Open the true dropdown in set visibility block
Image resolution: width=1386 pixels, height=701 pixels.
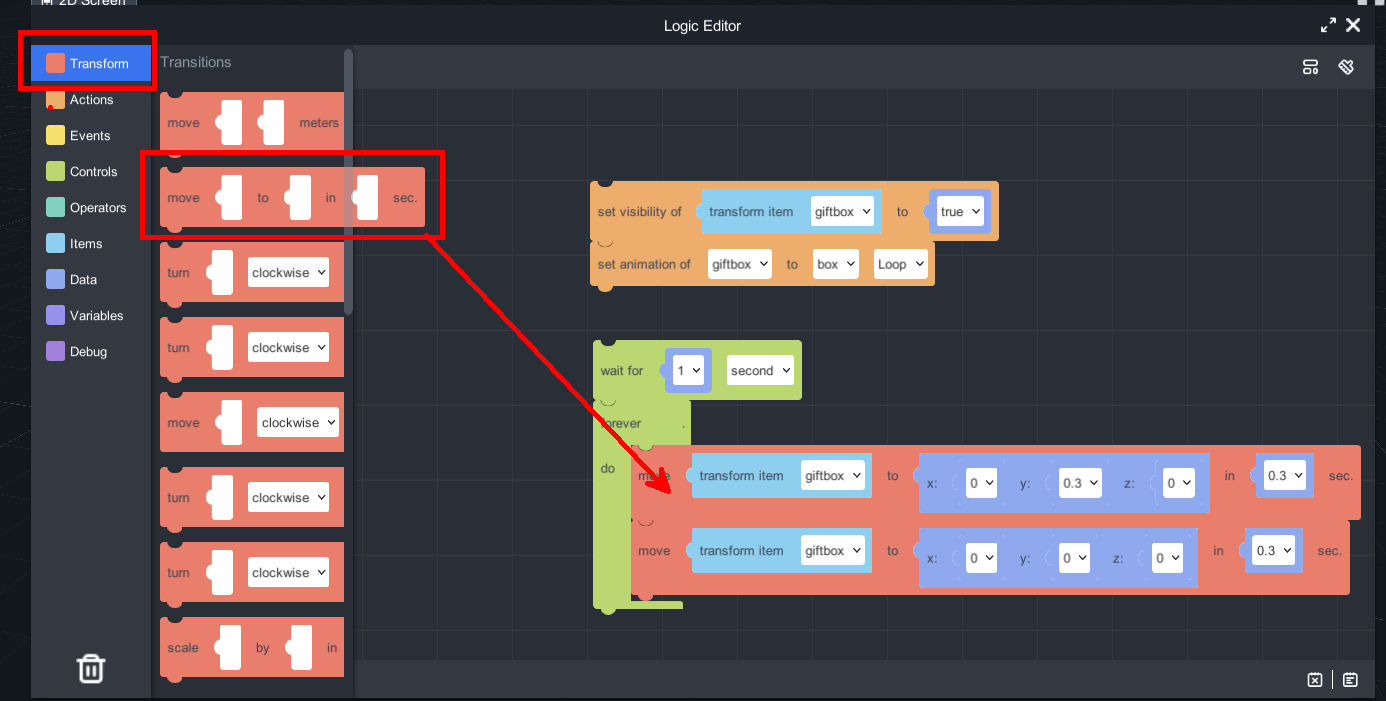pyautogui.click(x=960, y=212)
